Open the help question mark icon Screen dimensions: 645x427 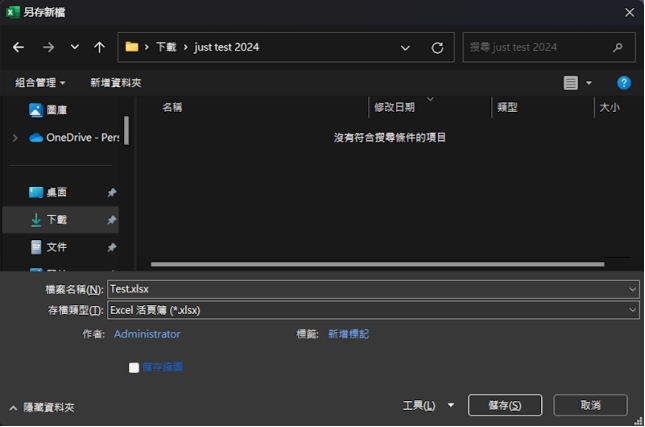coord(624,83)
